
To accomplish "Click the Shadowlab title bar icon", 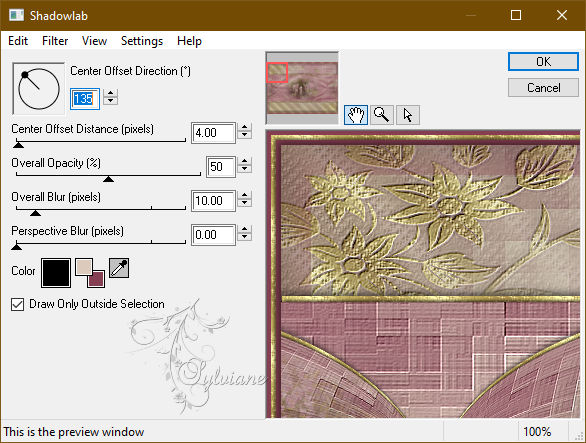I will (16, 15).
